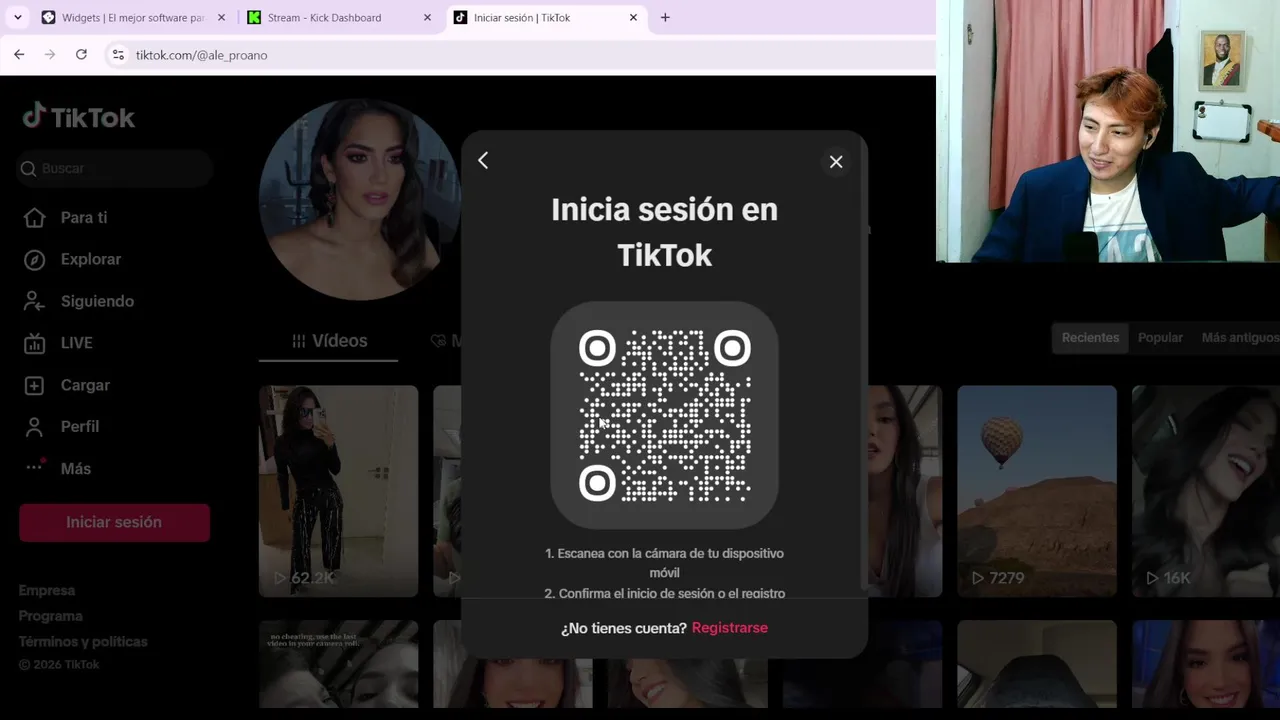
Task: Select the Popular sort option
Action: [x=1160, y=338]
